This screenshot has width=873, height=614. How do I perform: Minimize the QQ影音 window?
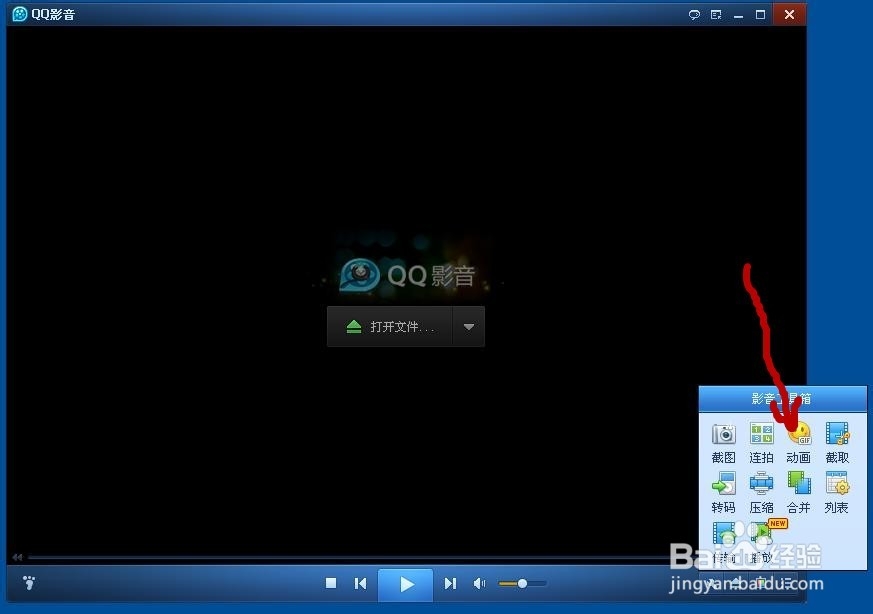click(x=738, y=15)
